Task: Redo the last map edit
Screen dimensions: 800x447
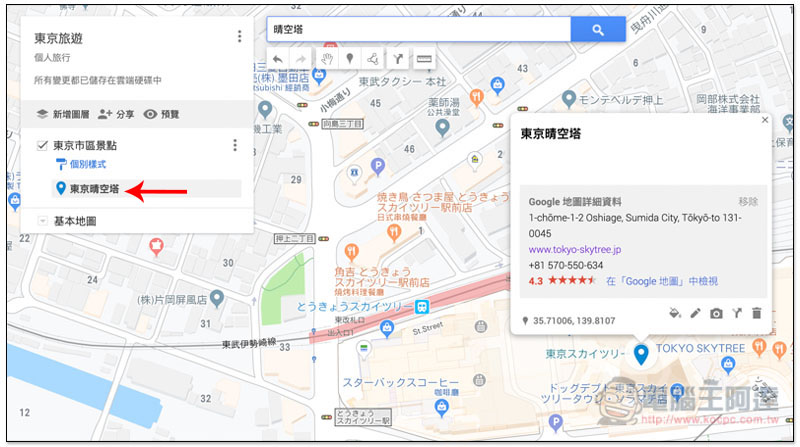Action: (301, 59)
